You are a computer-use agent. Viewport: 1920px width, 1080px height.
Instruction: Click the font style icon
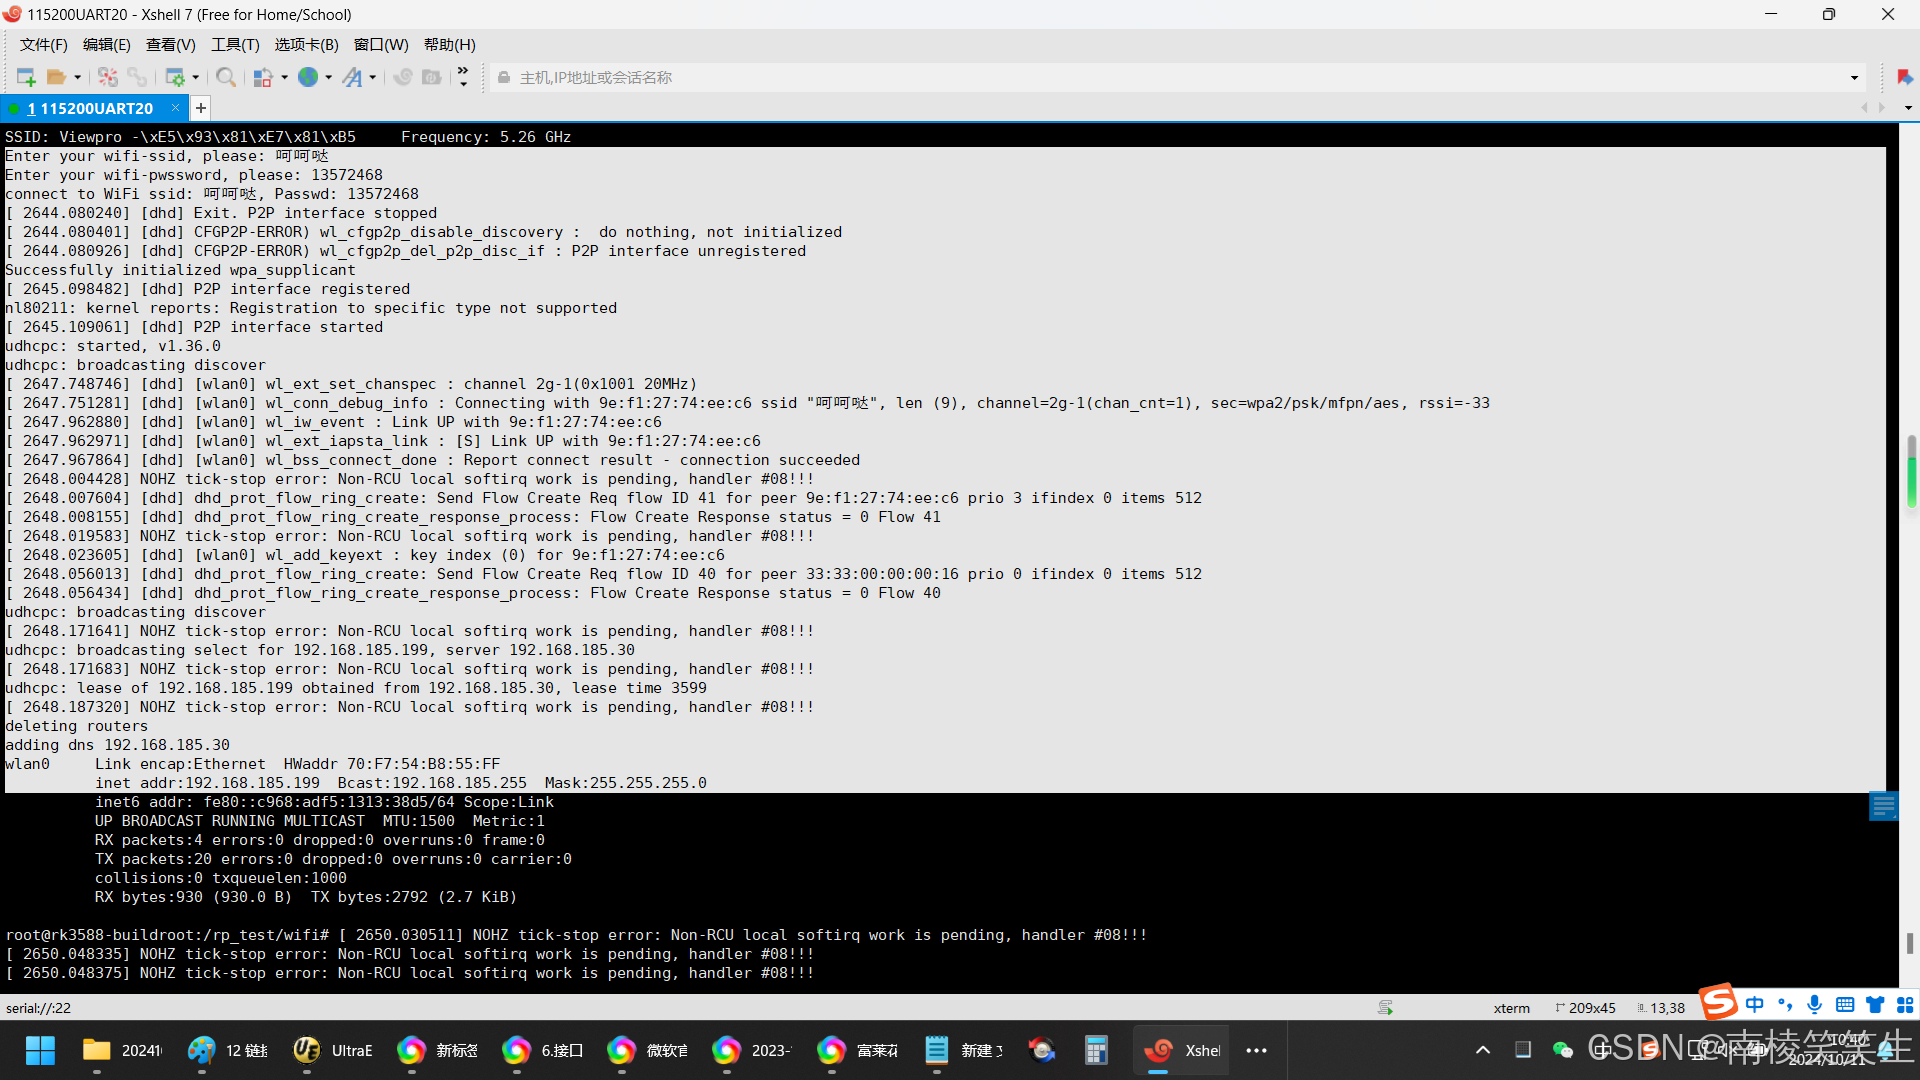click(352, 77)
